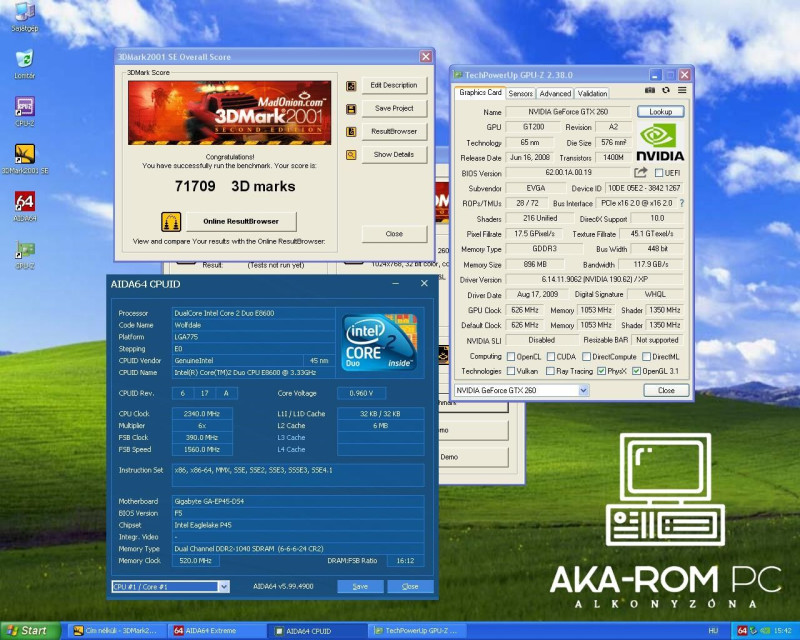
Task: Toggle the CUDA checkbox
Action: coord(551,357)
